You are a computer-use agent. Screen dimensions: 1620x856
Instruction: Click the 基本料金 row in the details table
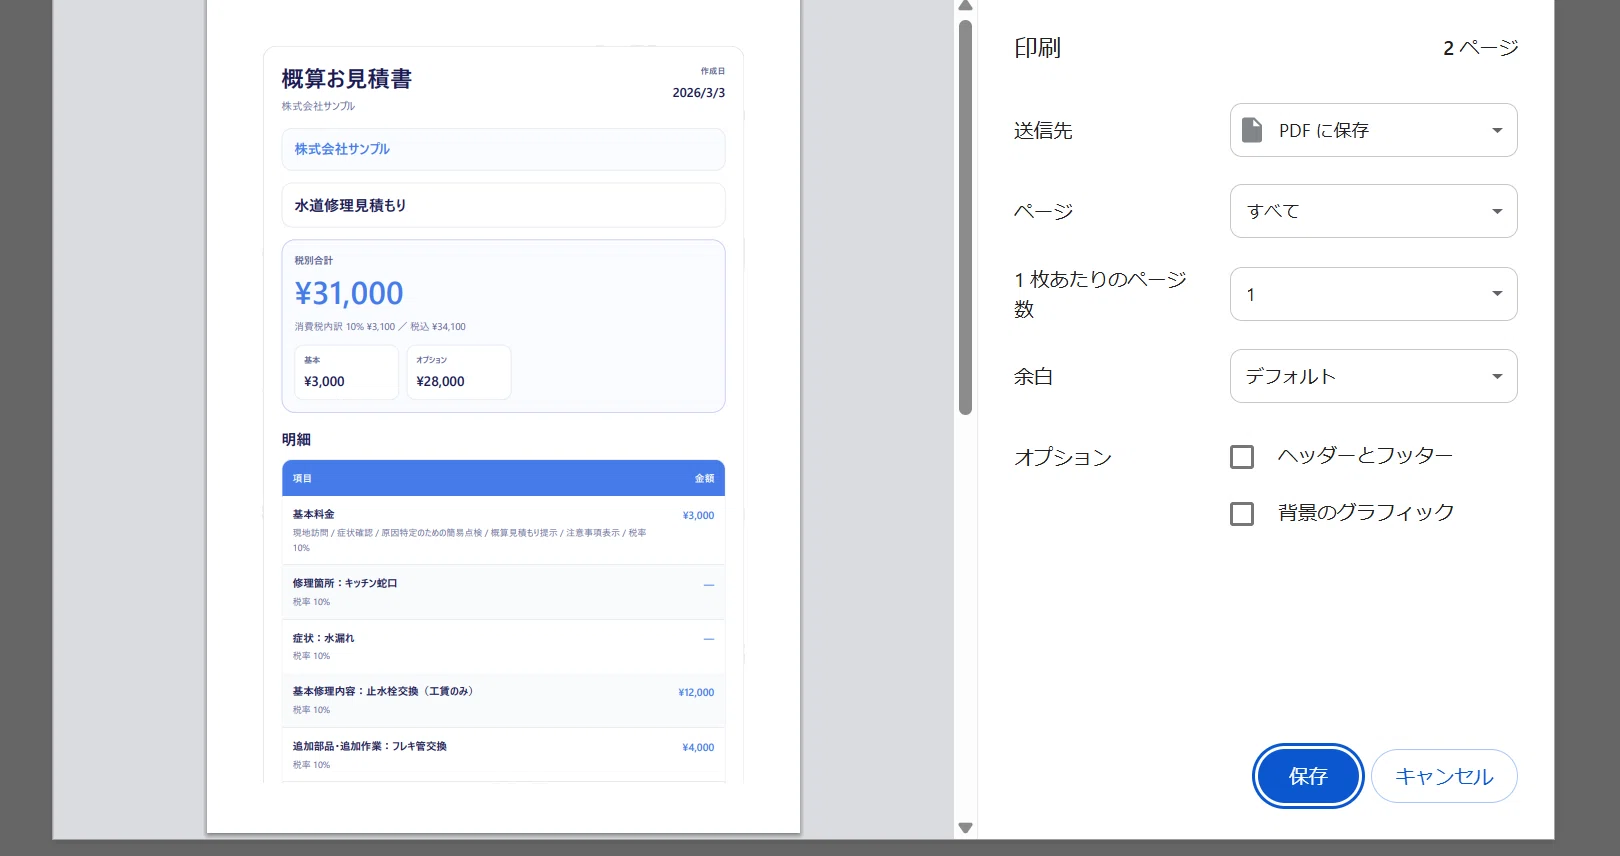point(503,530)
